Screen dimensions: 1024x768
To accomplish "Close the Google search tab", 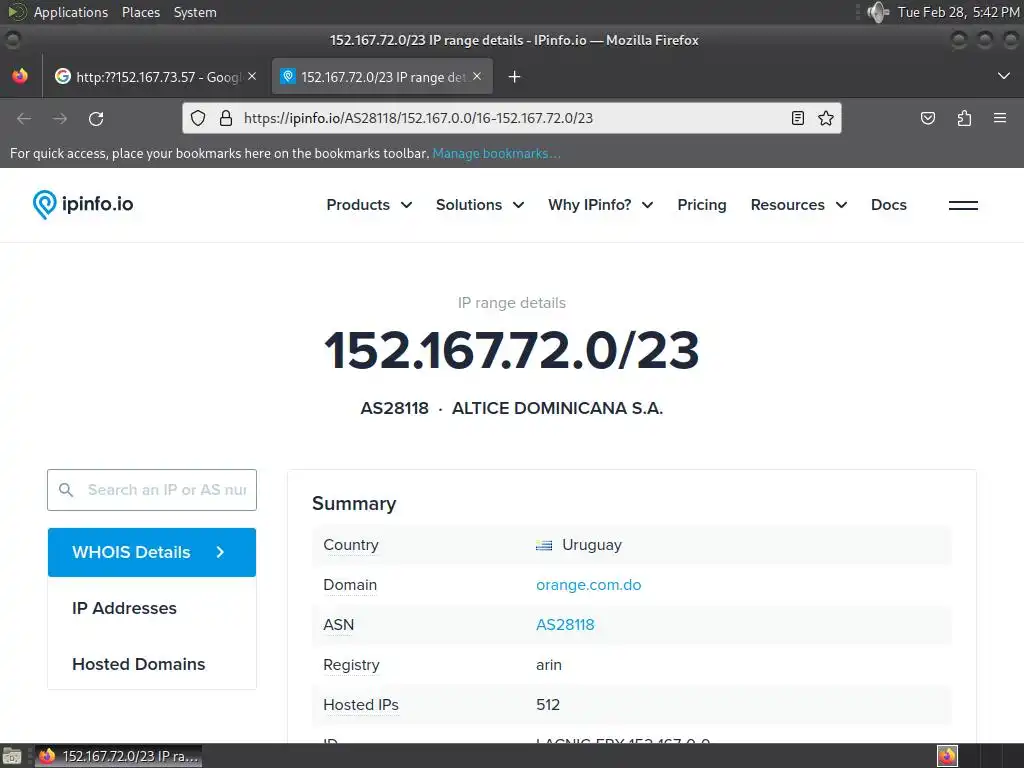I will [252, 76].
